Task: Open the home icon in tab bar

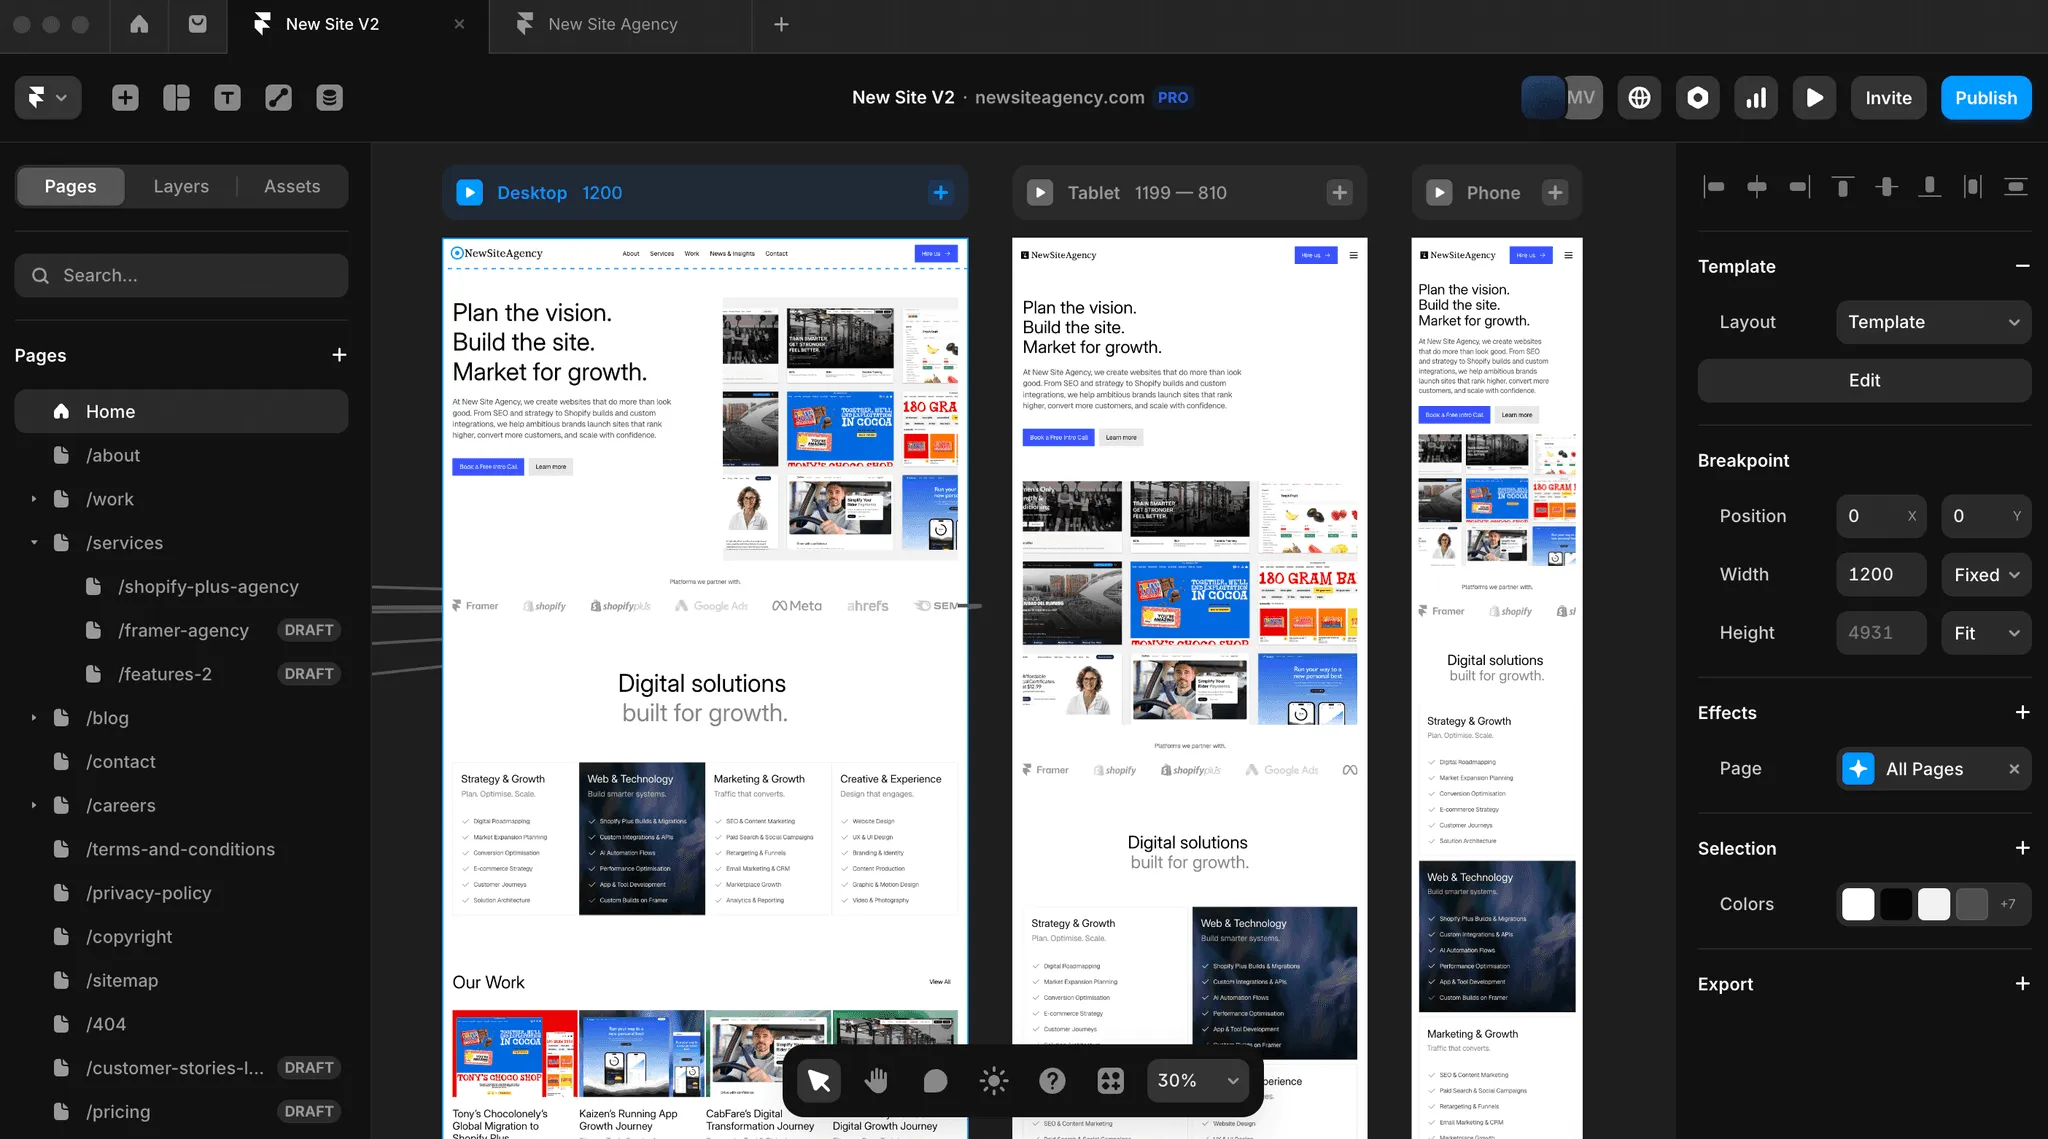Action: click(139, 24)
